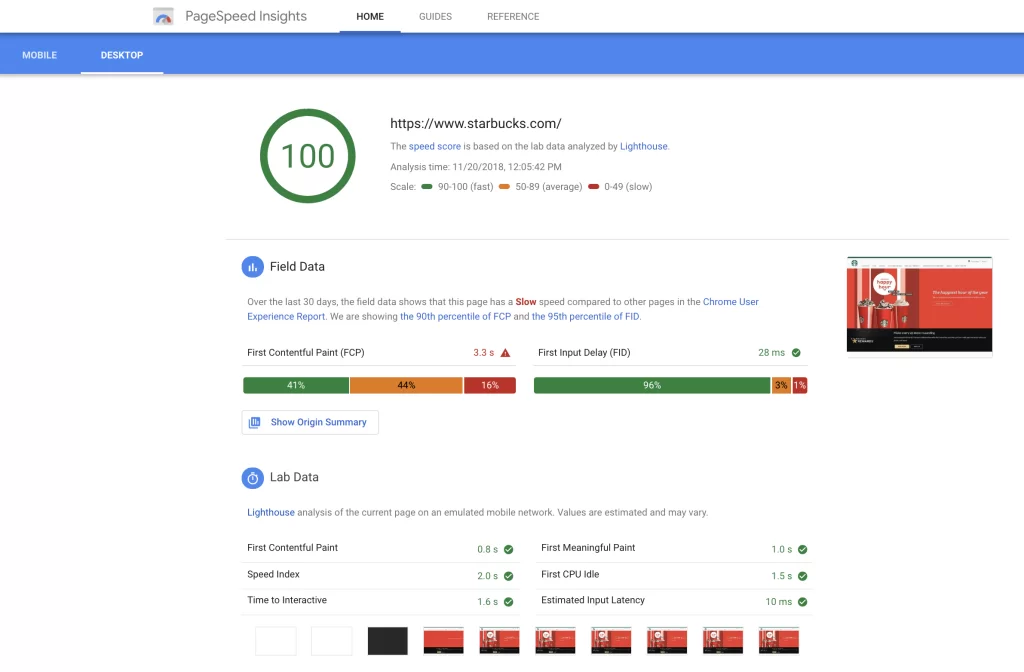Click the red 16% FCP bar segment

pyautogui.click(x=490, y=385)
